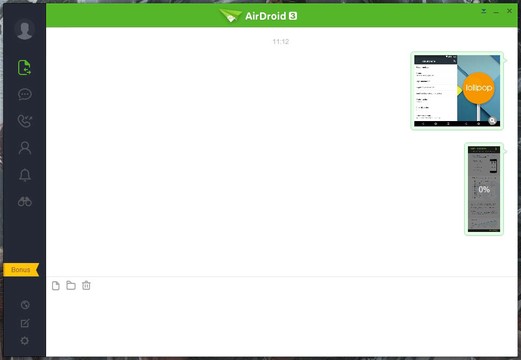Select the File Transfer icon in sidebar
The image size is (521, 360).
click(x=25, y=68)
